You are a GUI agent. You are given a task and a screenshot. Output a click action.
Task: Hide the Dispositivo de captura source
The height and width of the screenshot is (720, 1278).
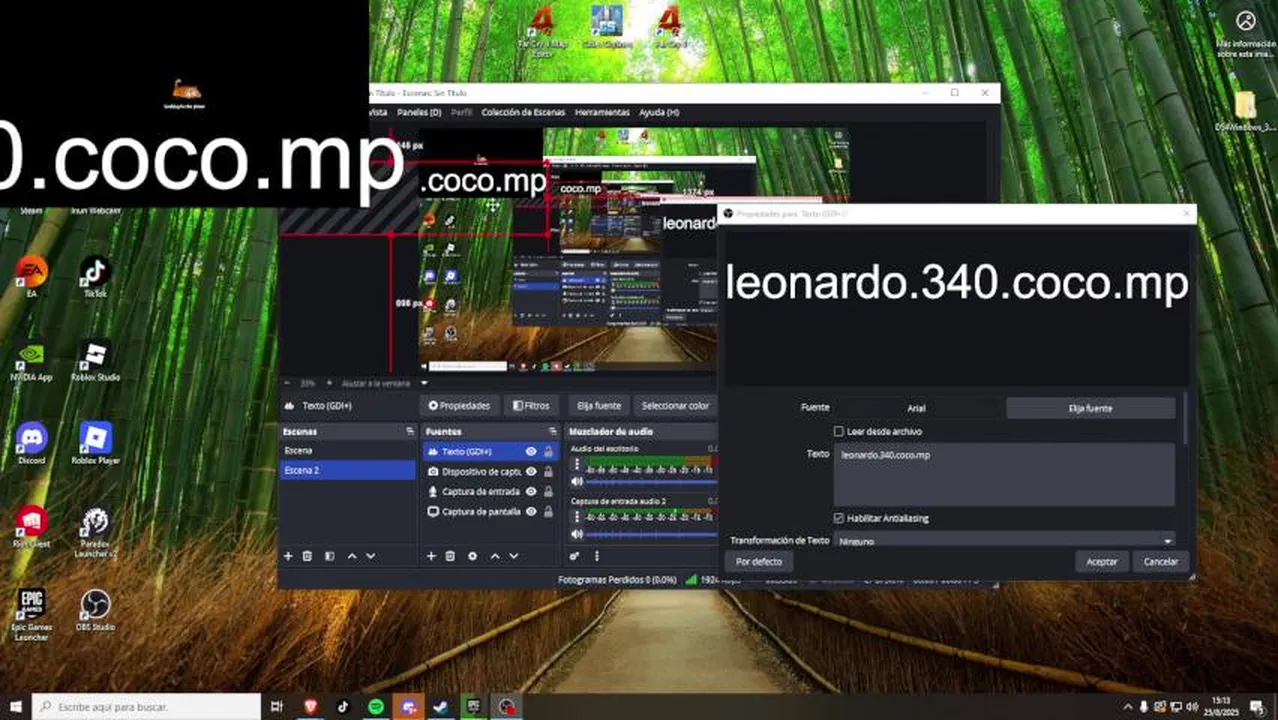click(531, 472)
